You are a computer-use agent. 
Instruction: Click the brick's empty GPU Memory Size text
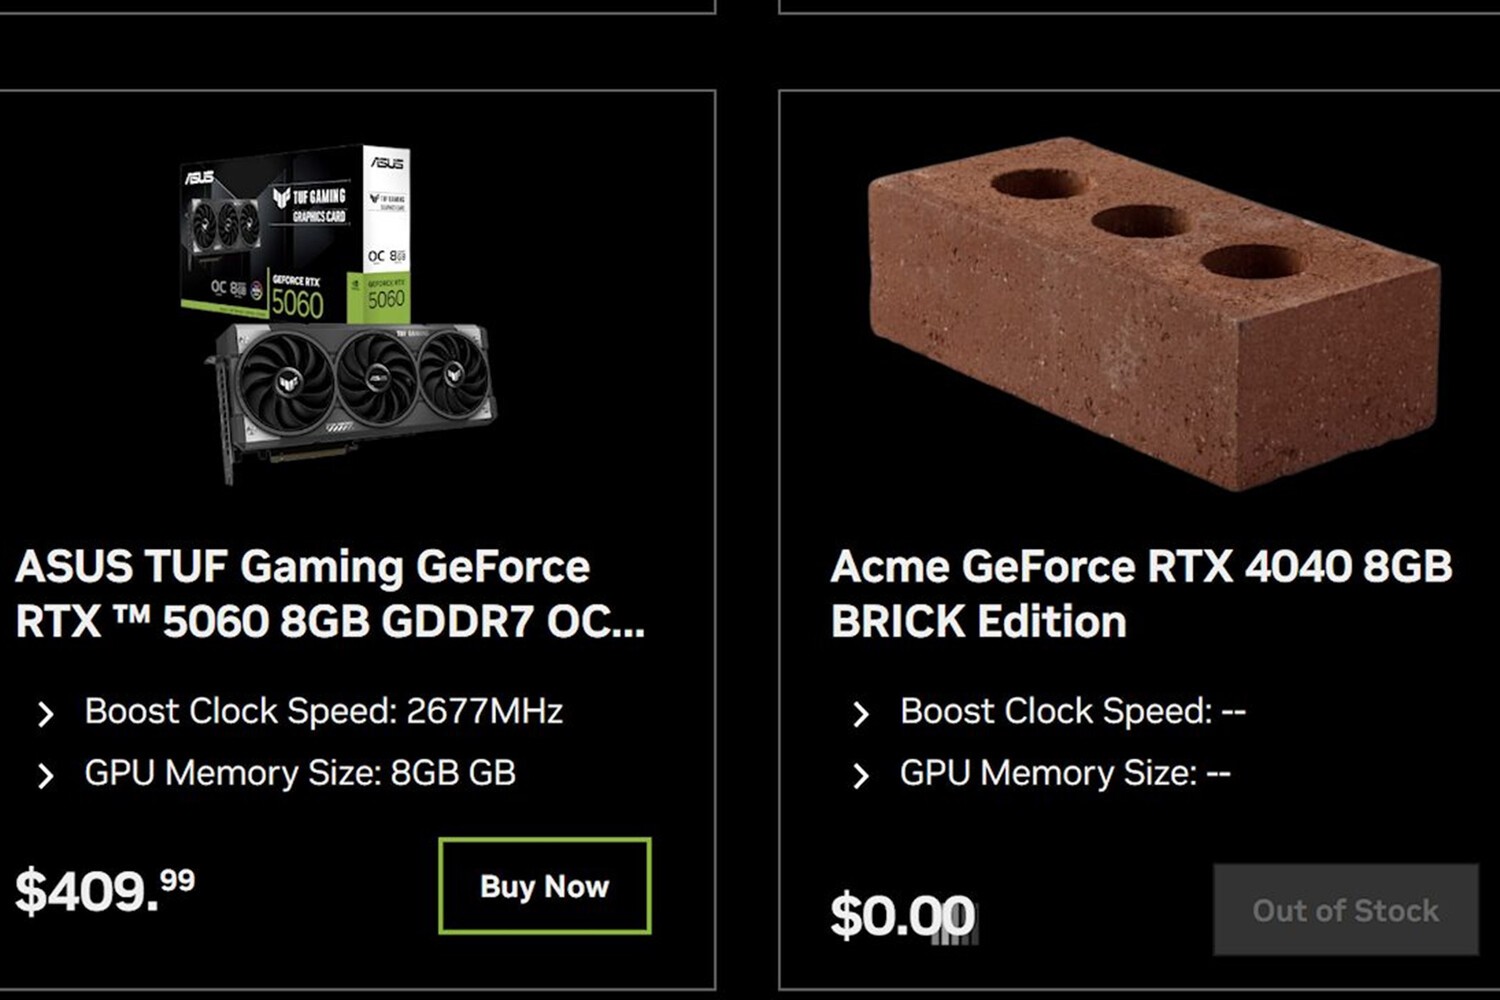pyautogui.click(x=1064, y=774)
